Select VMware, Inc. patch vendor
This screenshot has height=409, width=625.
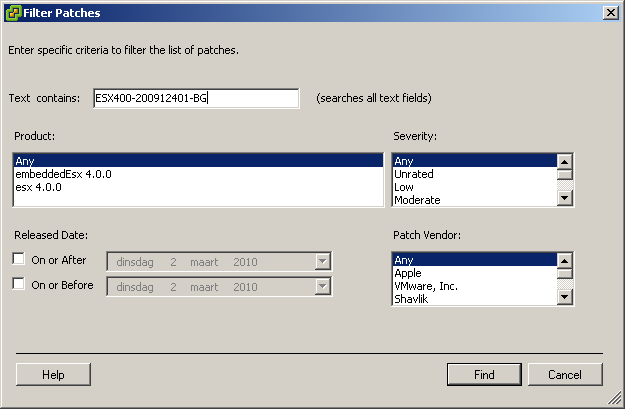pyautogui.click(x=474, y=285)
